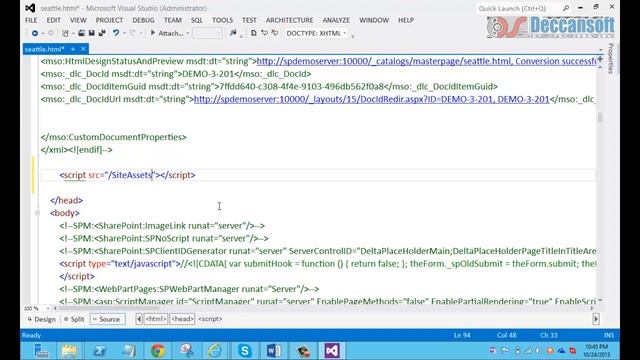Open the FILE menu

(31, 20)
